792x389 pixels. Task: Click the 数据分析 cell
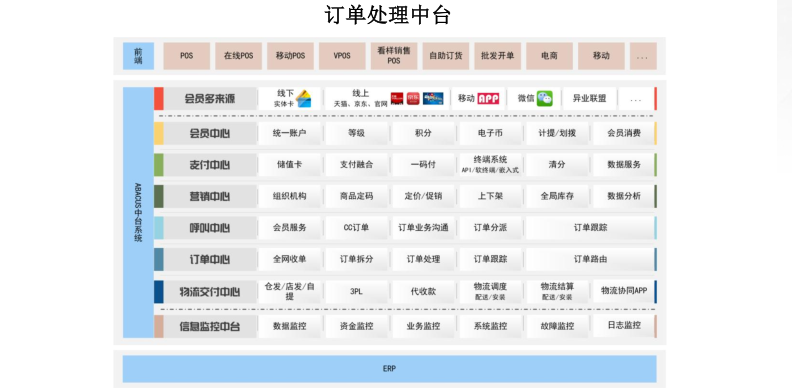click(x=624, y=196)
